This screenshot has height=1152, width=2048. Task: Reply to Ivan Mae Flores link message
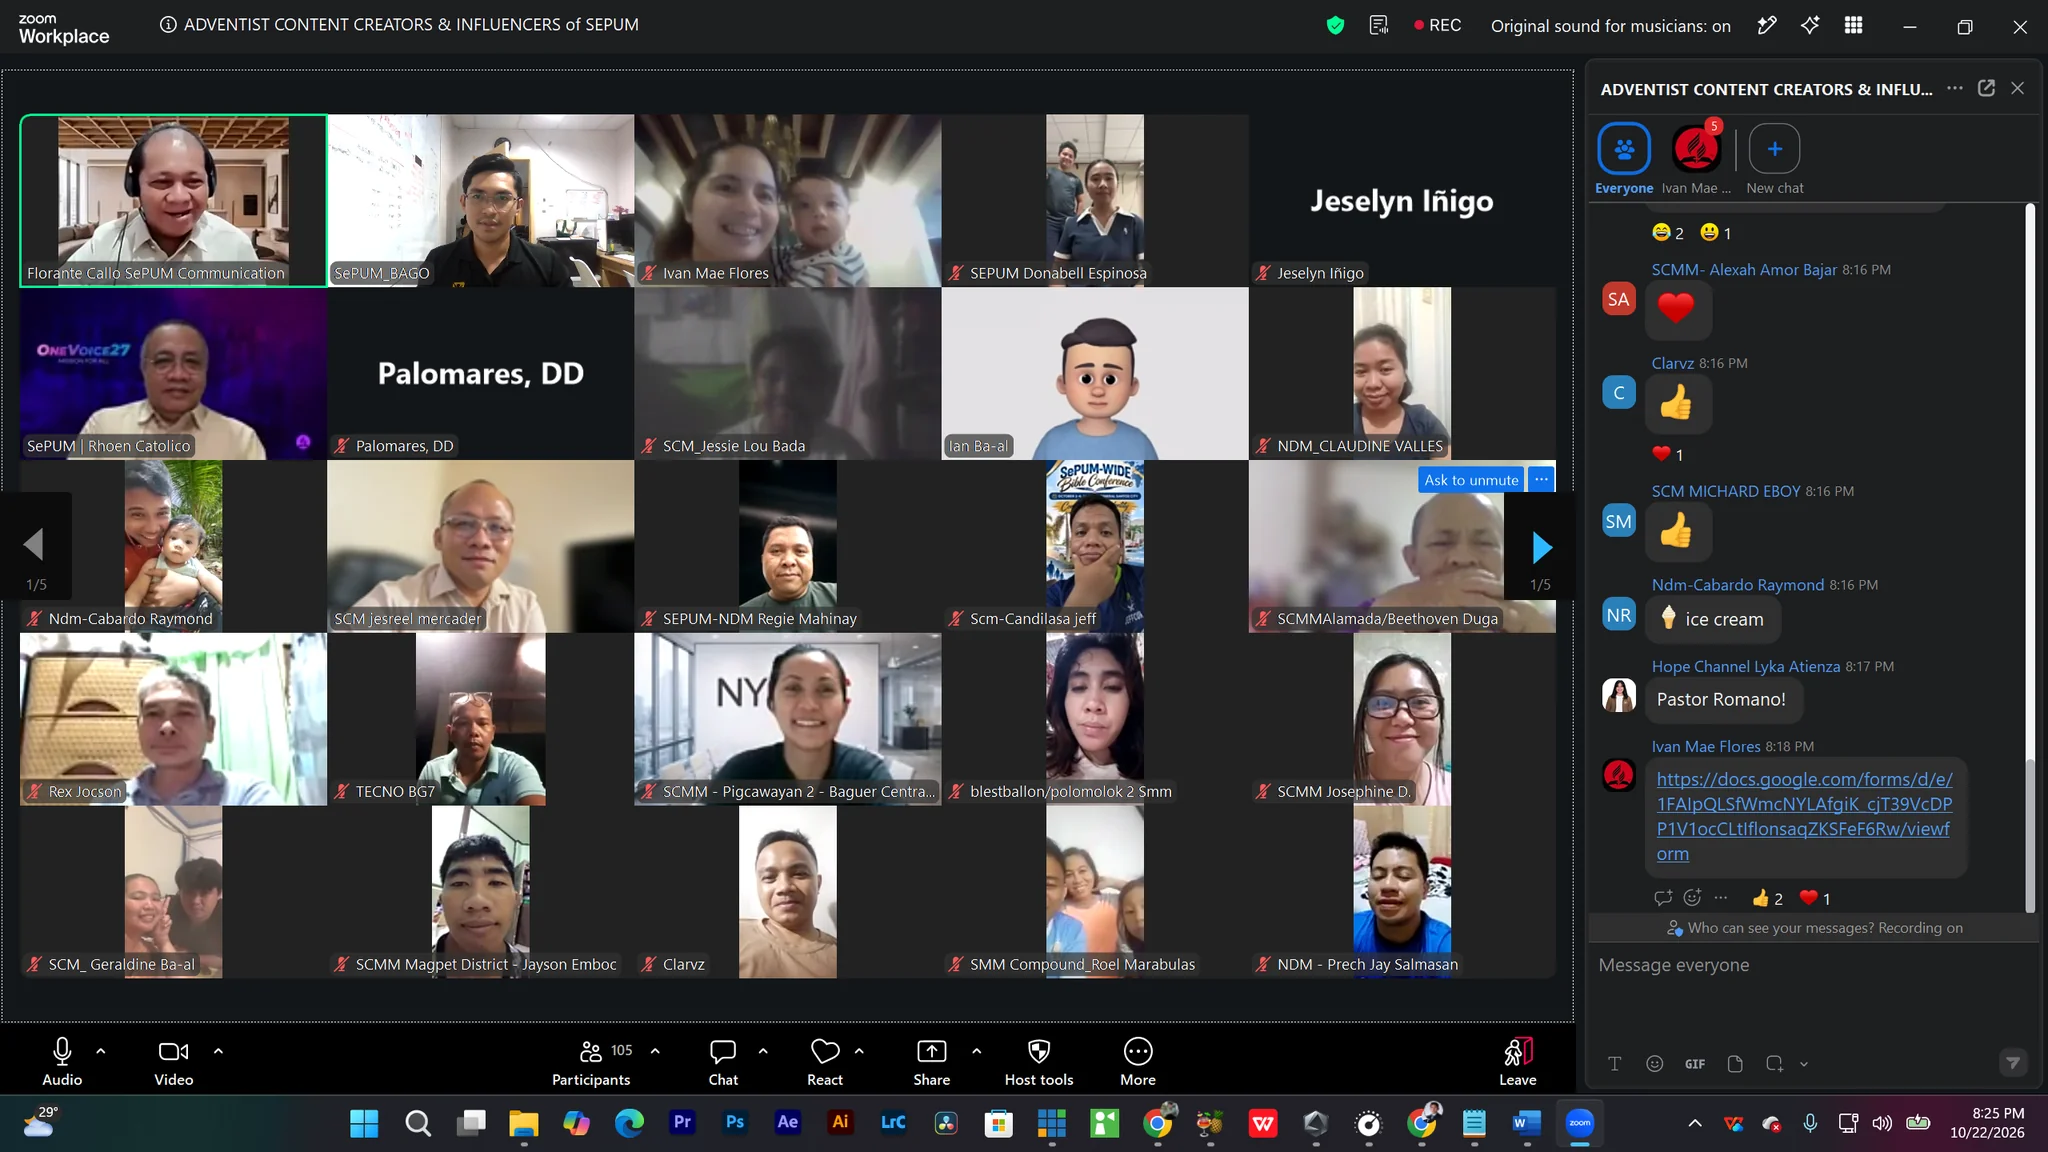1662,897
